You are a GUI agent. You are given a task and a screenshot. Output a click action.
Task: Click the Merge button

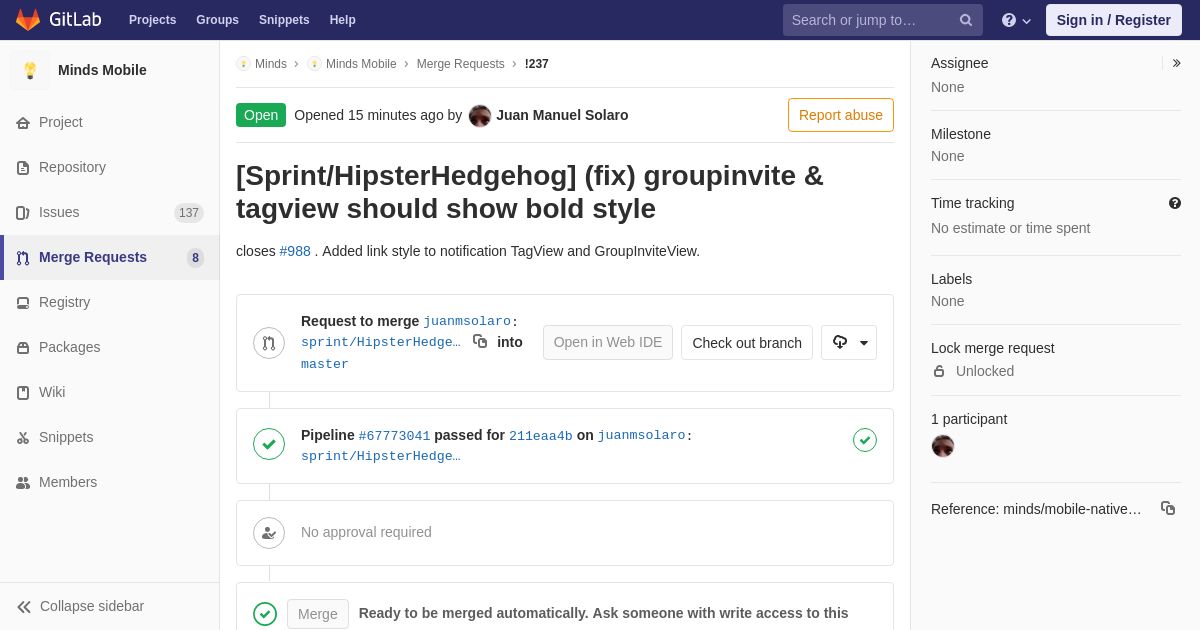pos(318,614)
